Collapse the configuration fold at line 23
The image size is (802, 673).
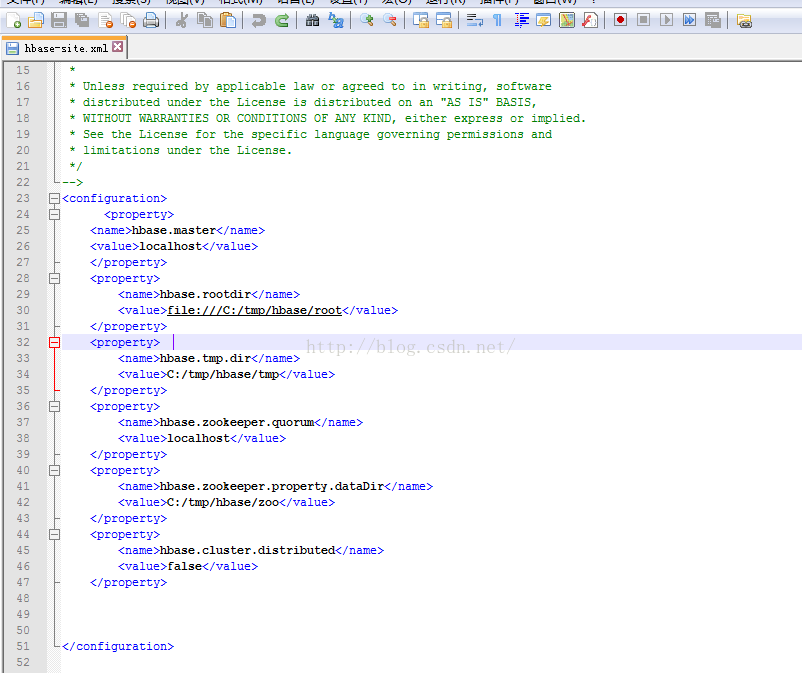[x=54, y=198]
